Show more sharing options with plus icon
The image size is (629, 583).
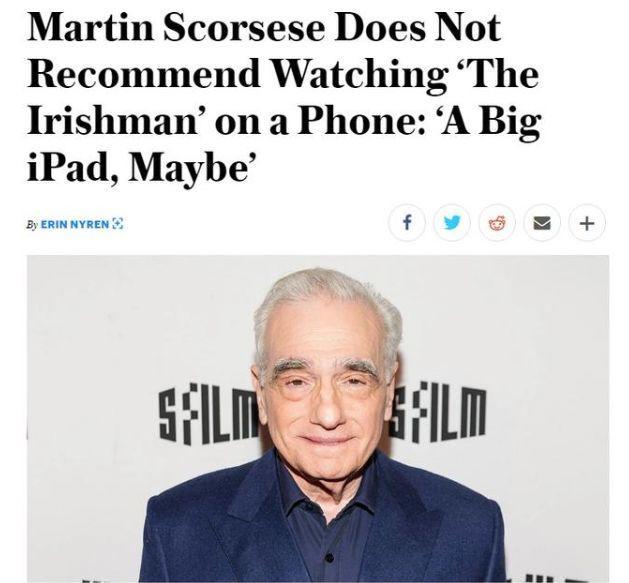(587, 223)
